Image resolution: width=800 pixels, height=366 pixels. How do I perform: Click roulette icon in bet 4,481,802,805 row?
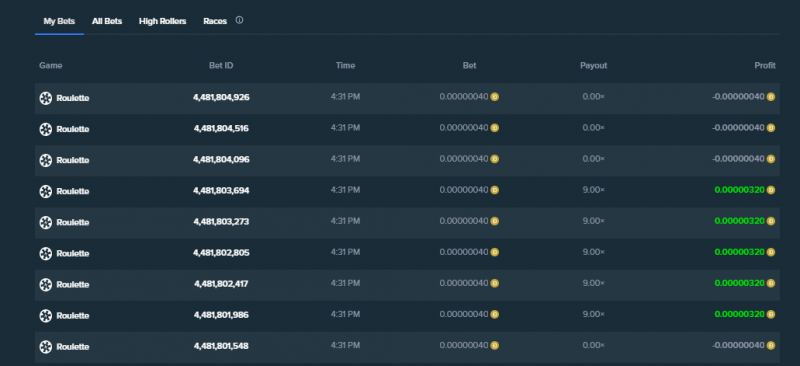click(x=46, y=254)
